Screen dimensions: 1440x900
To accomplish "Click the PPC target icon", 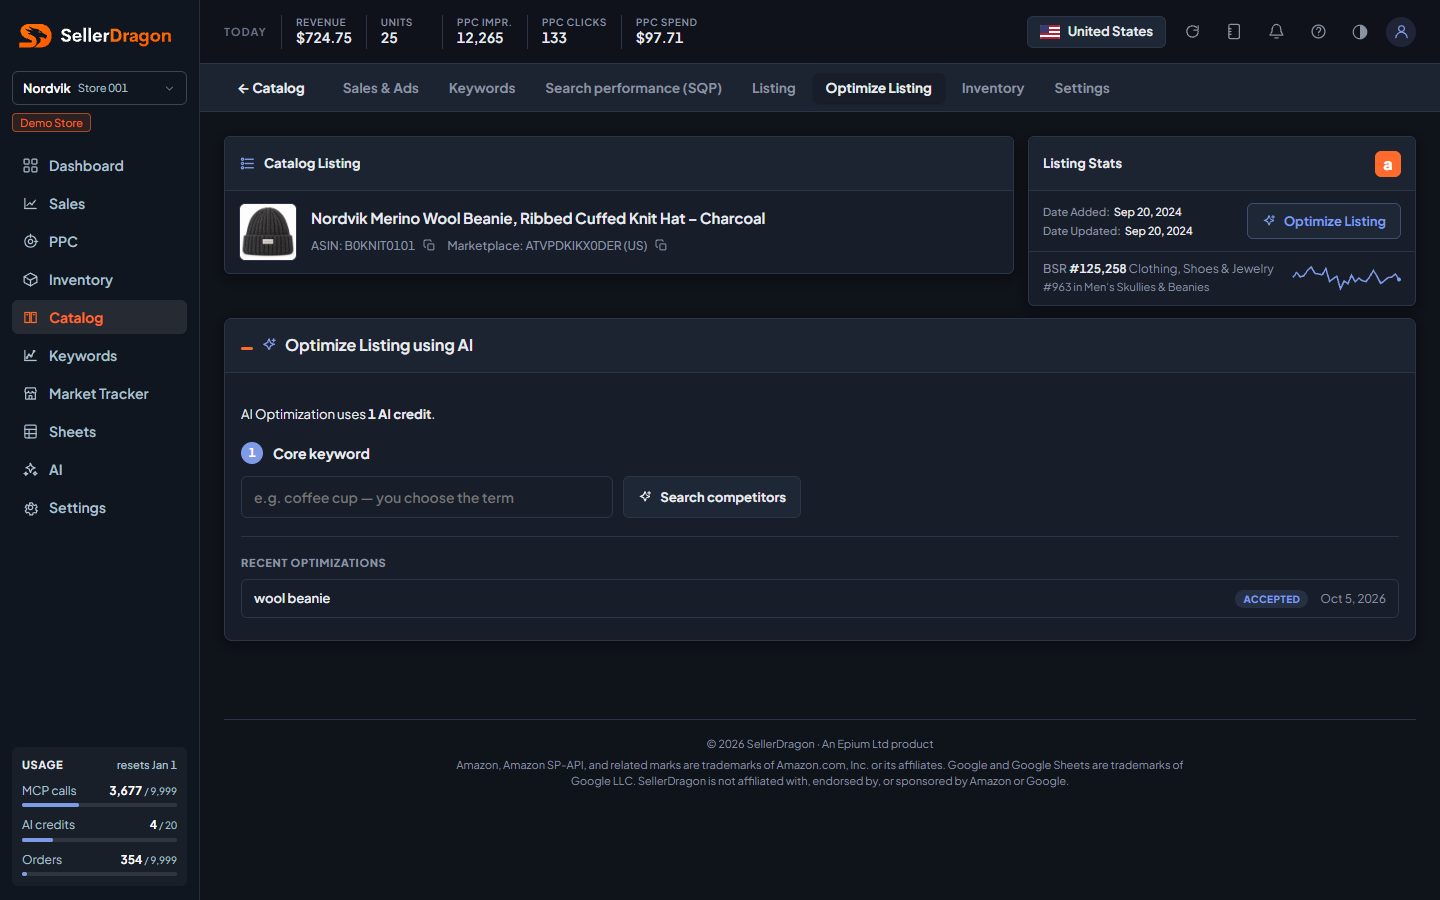I will point(31,242).
